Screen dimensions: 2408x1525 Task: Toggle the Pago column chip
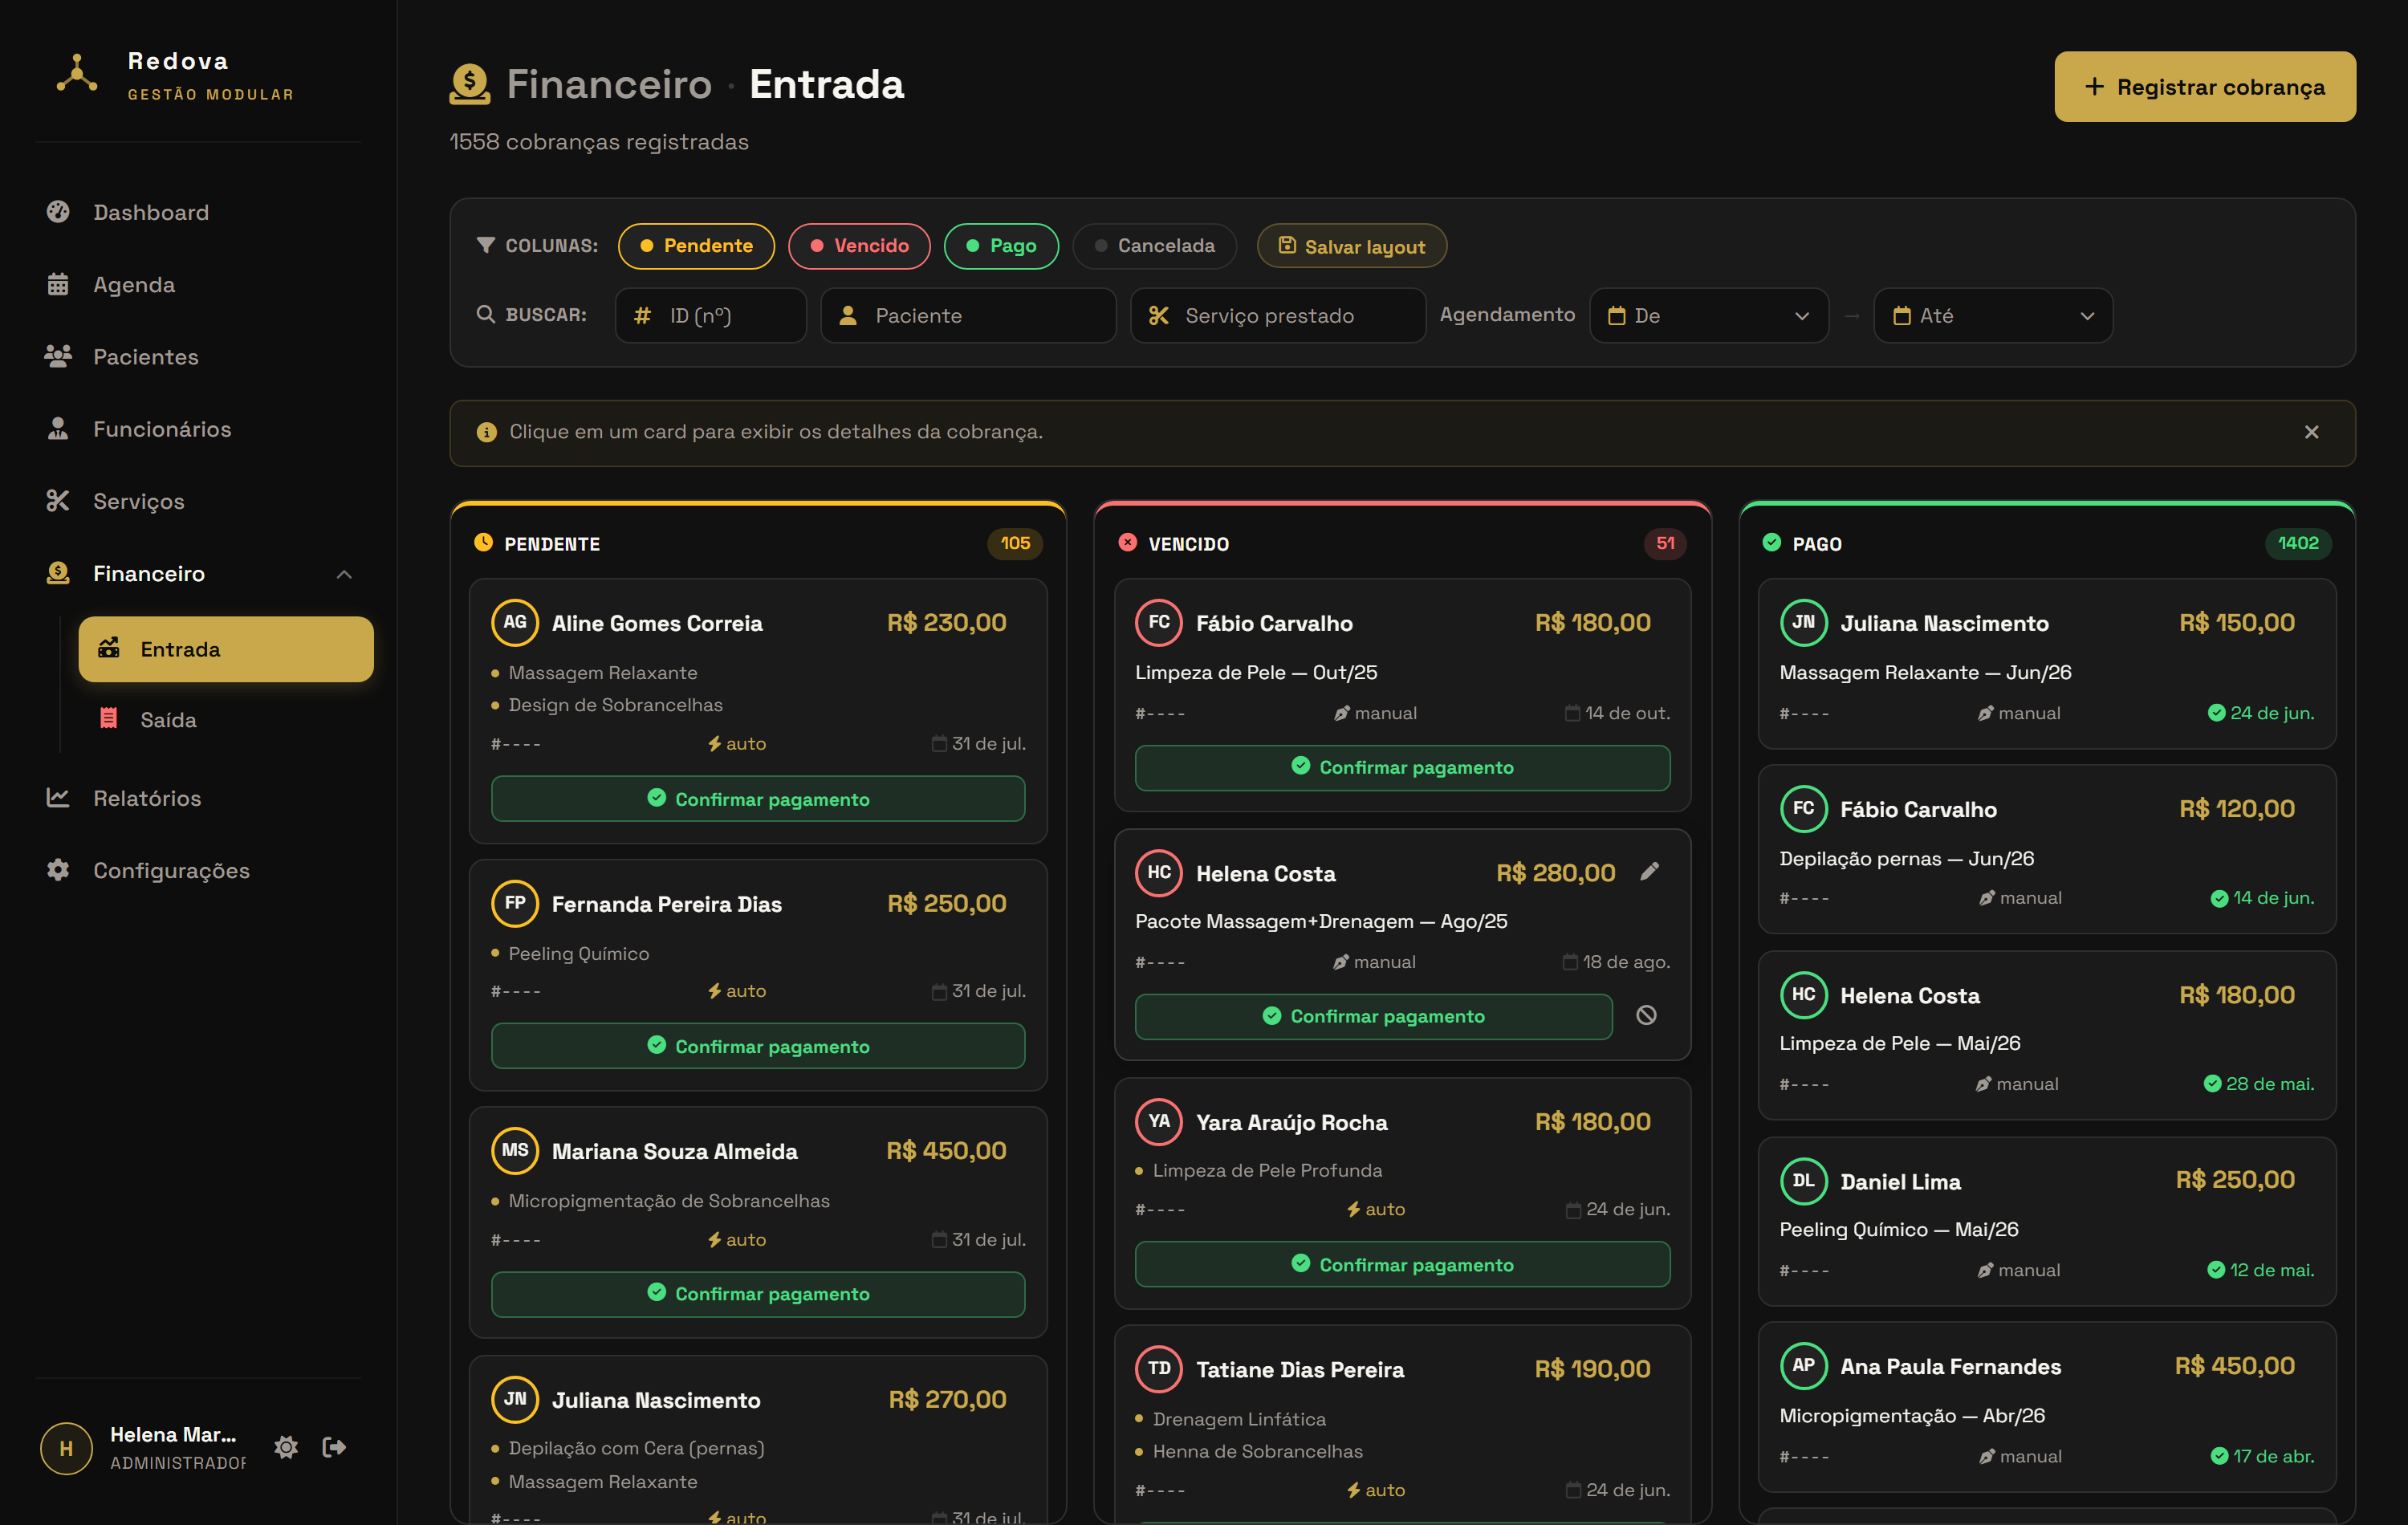point(1001,246)
